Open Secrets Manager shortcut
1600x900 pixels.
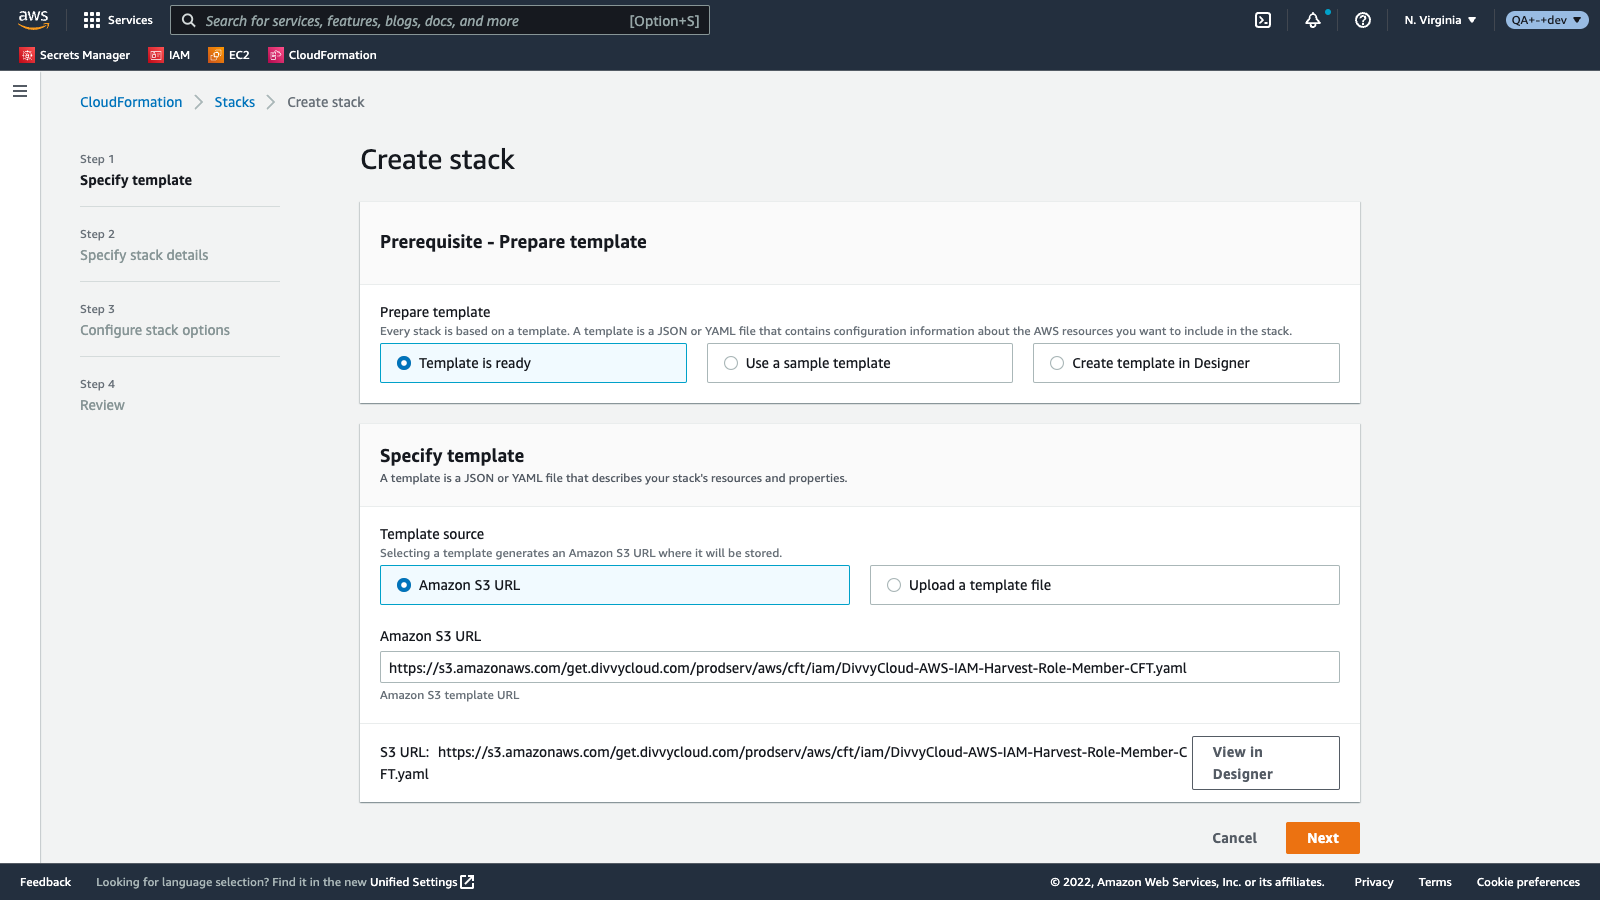point(75,55)
